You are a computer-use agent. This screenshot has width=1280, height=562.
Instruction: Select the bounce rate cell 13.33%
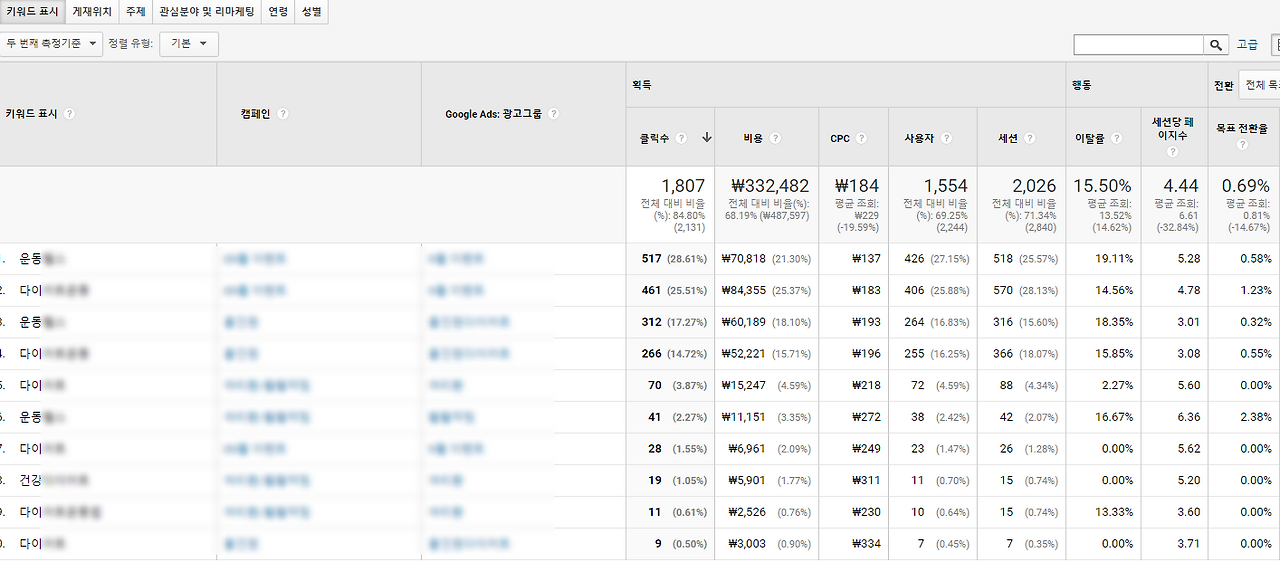point(1115,513)
